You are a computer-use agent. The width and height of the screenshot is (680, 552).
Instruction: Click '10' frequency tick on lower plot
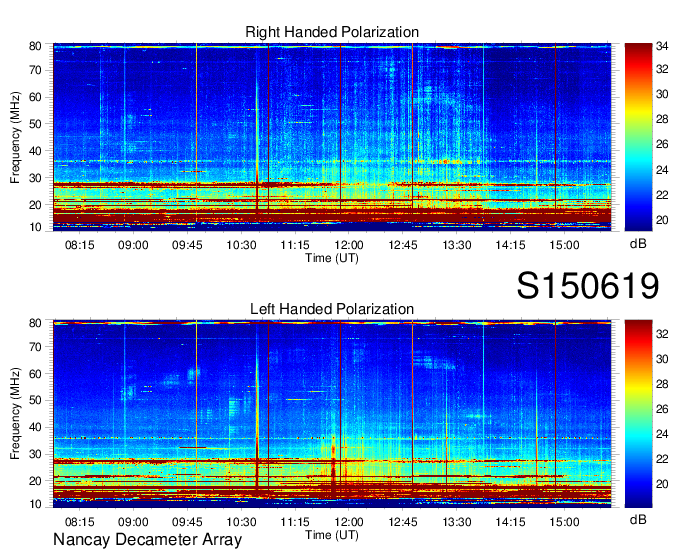(35, 504)
